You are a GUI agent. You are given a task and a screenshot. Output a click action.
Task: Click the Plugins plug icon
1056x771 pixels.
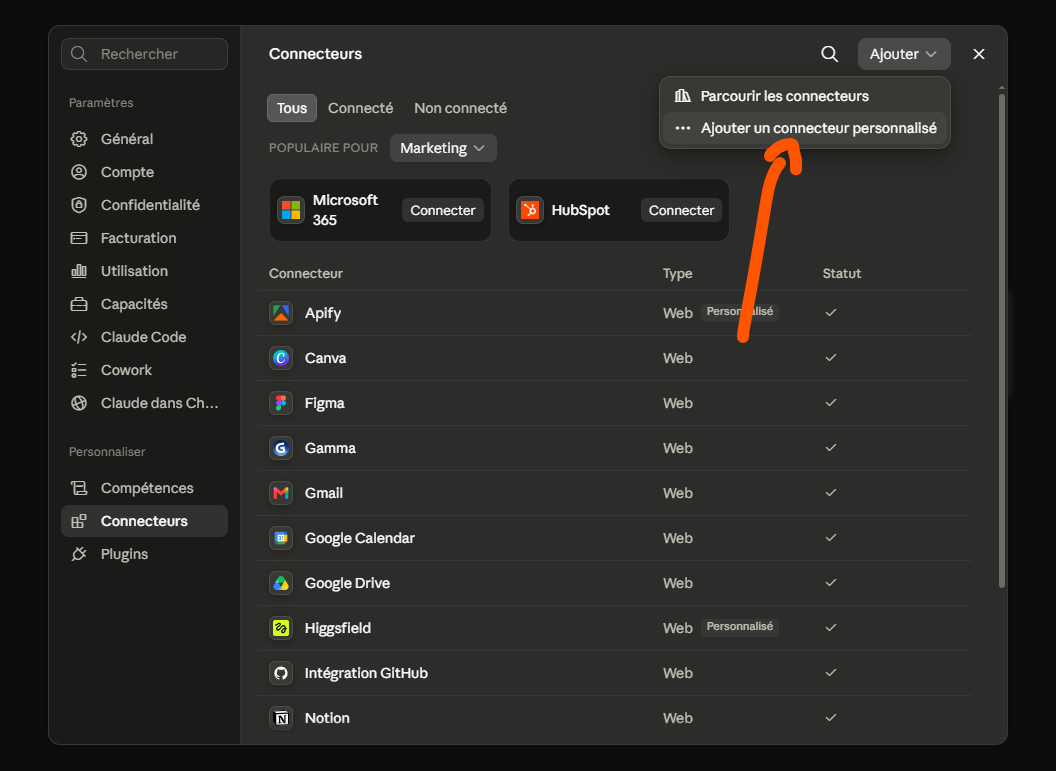[79, 554]
